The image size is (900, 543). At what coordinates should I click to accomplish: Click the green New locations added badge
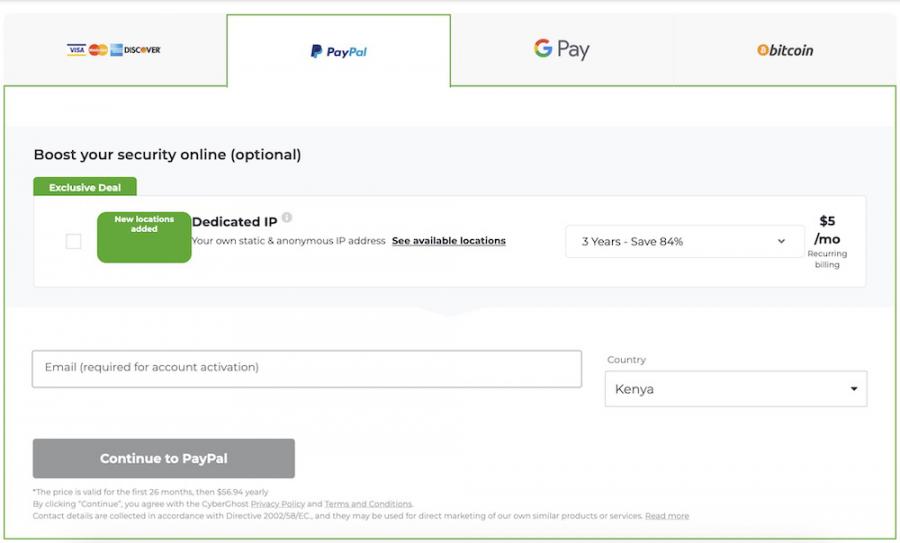coord(144,237)
